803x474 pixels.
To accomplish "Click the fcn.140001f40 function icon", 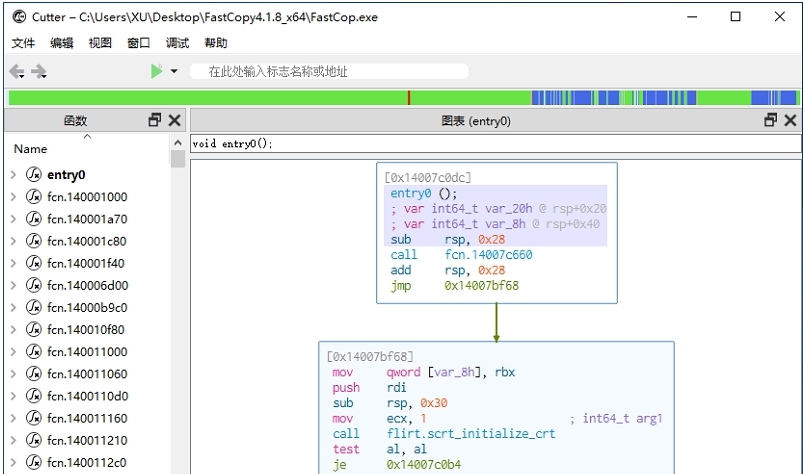I will pos(34,263).
